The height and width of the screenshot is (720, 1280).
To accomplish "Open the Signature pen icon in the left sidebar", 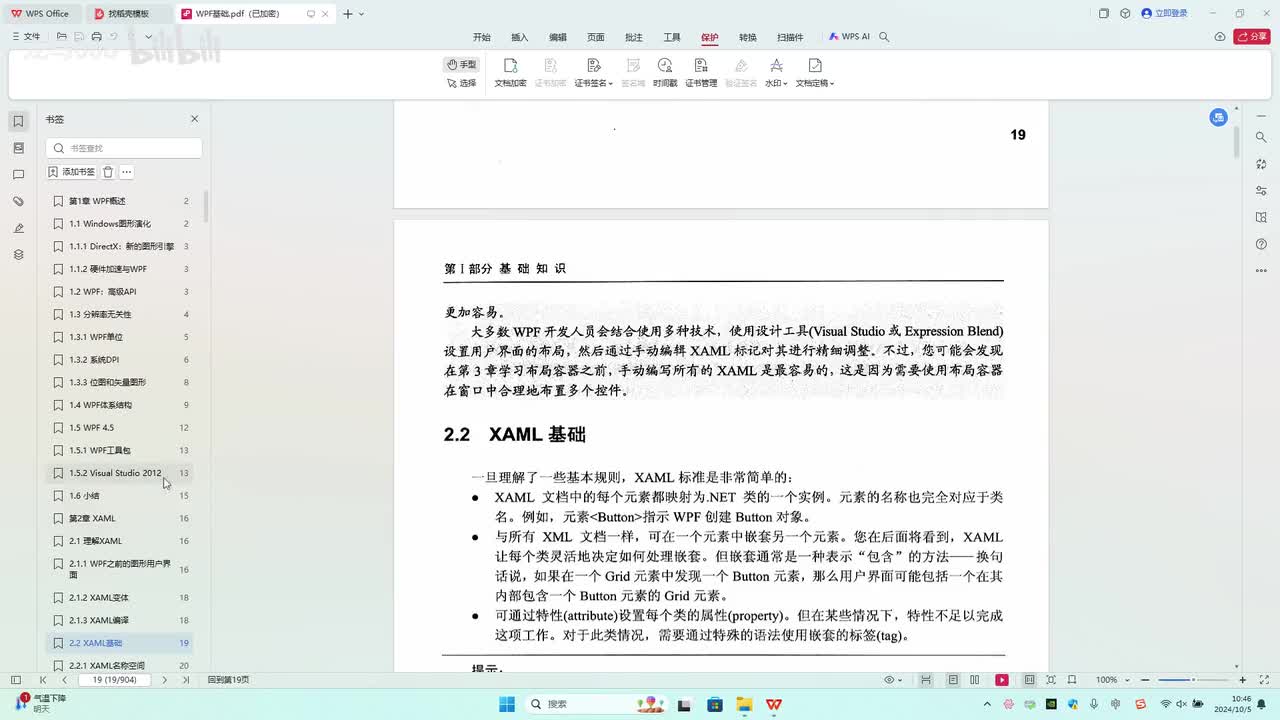I will 18,229.
